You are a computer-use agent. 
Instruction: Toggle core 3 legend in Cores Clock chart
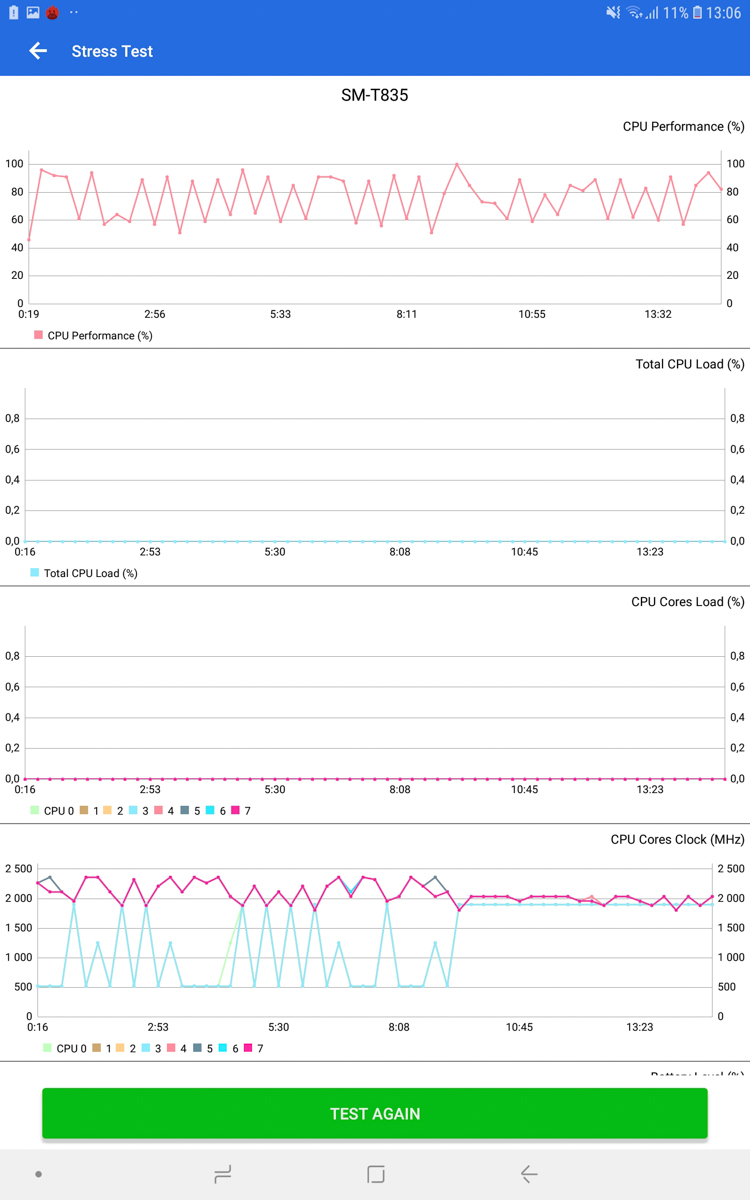[151, 1048]
